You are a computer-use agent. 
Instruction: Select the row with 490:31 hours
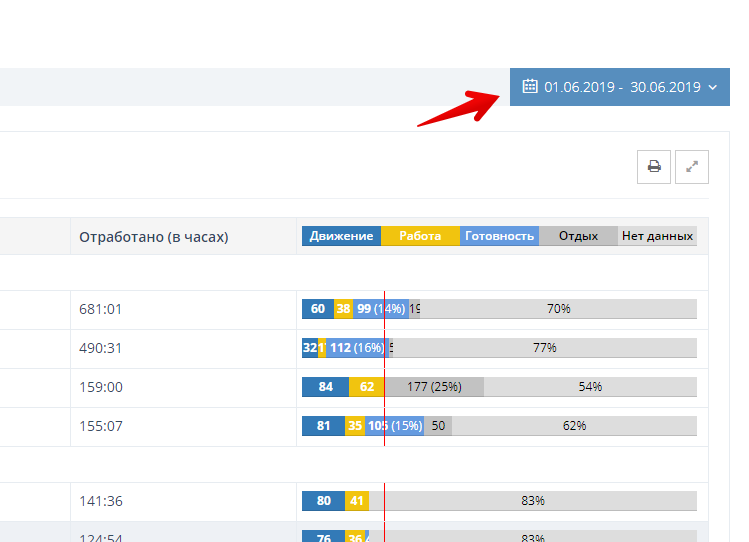(x=100, y=348)
